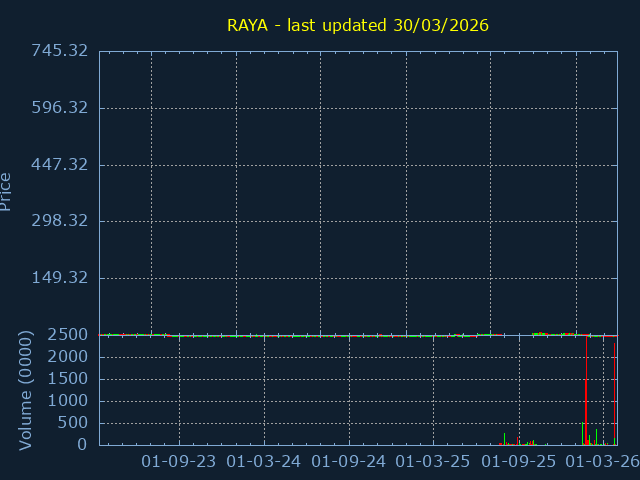640x480 pixels.
Task: Pick the 01-03-25 date label
Action: pyautogui.click(x=433, y=462)
